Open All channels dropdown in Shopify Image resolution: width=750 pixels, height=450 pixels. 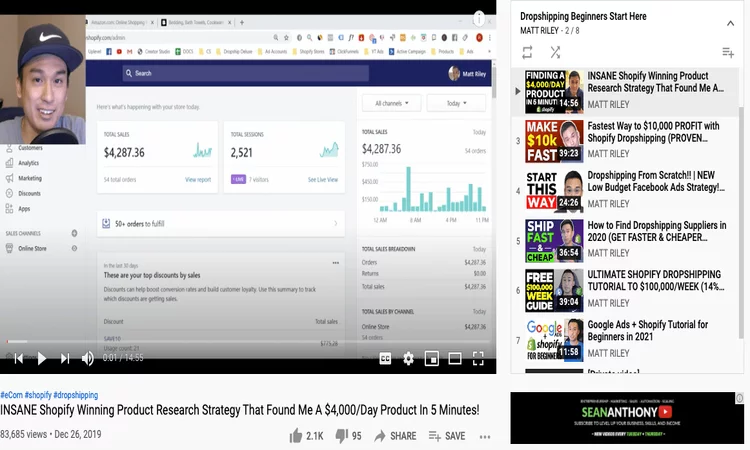click(x=392, y=103)
